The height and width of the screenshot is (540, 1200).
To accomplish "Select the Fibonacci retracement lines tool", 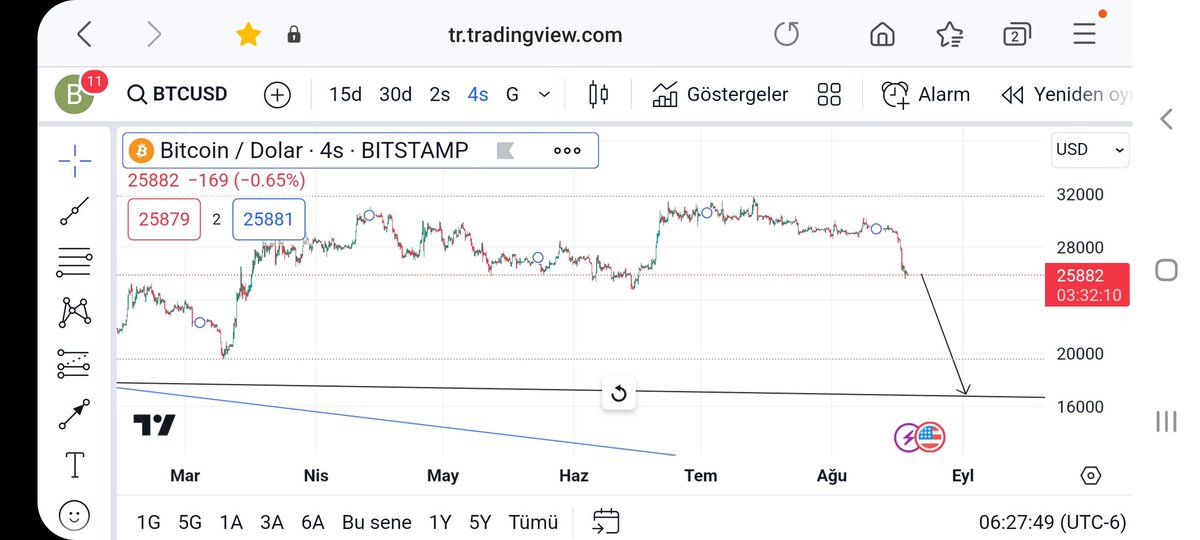I will [x=74, y=263].
